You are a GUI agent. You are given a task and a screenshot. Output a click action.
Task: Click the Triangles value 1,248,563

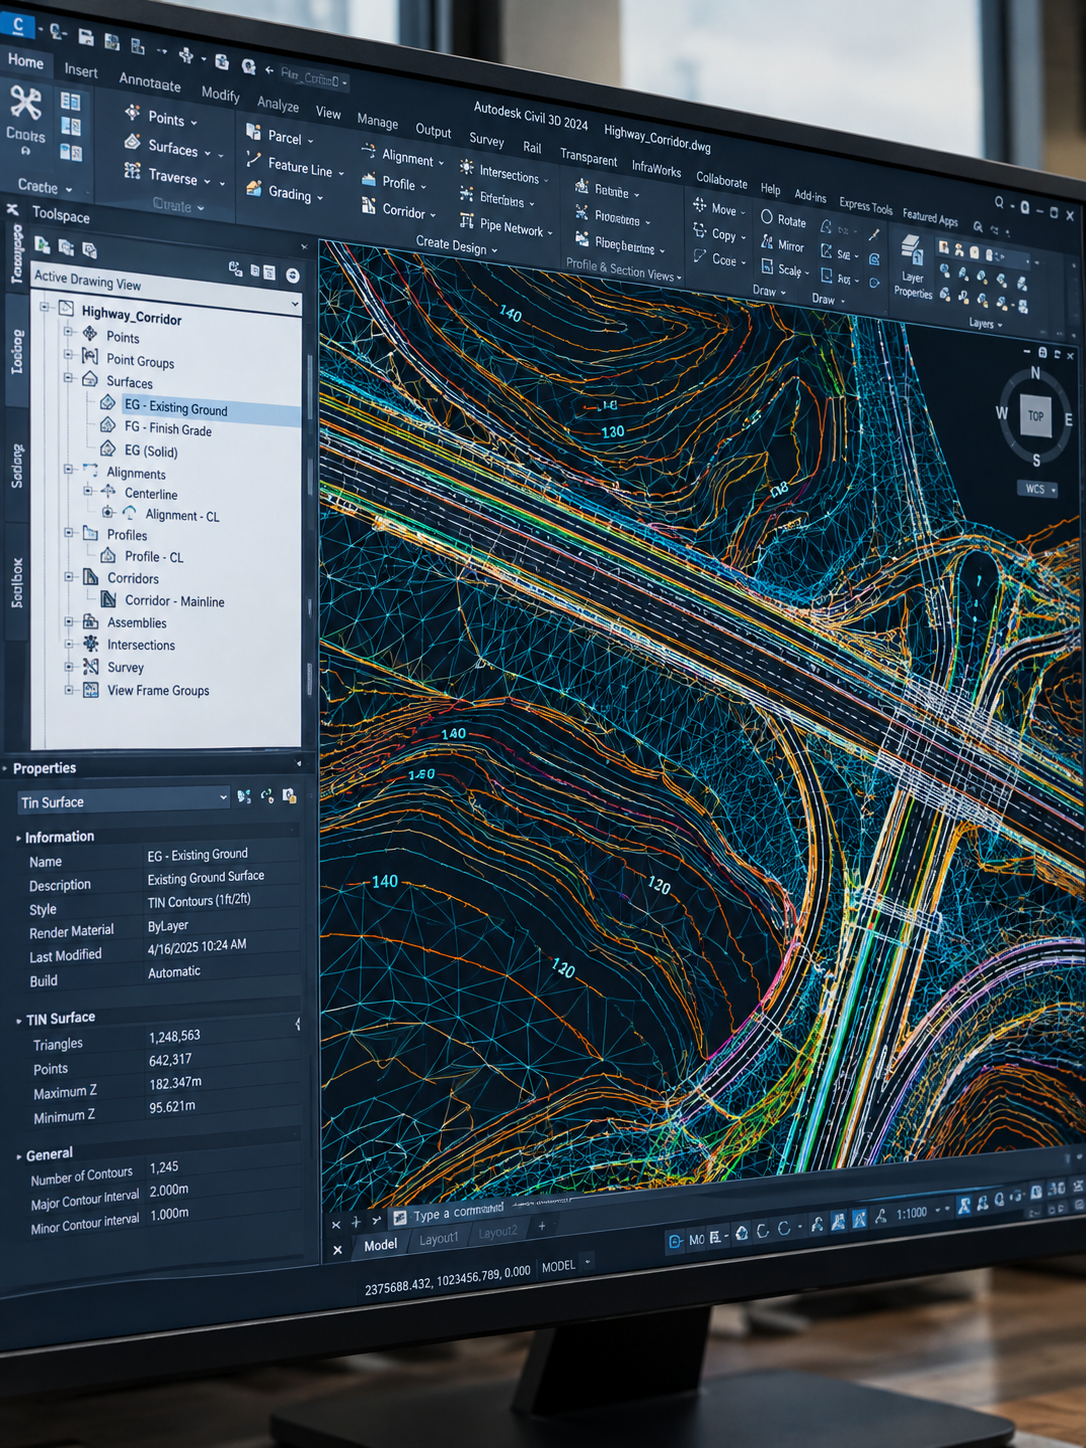click(174, 1036)
